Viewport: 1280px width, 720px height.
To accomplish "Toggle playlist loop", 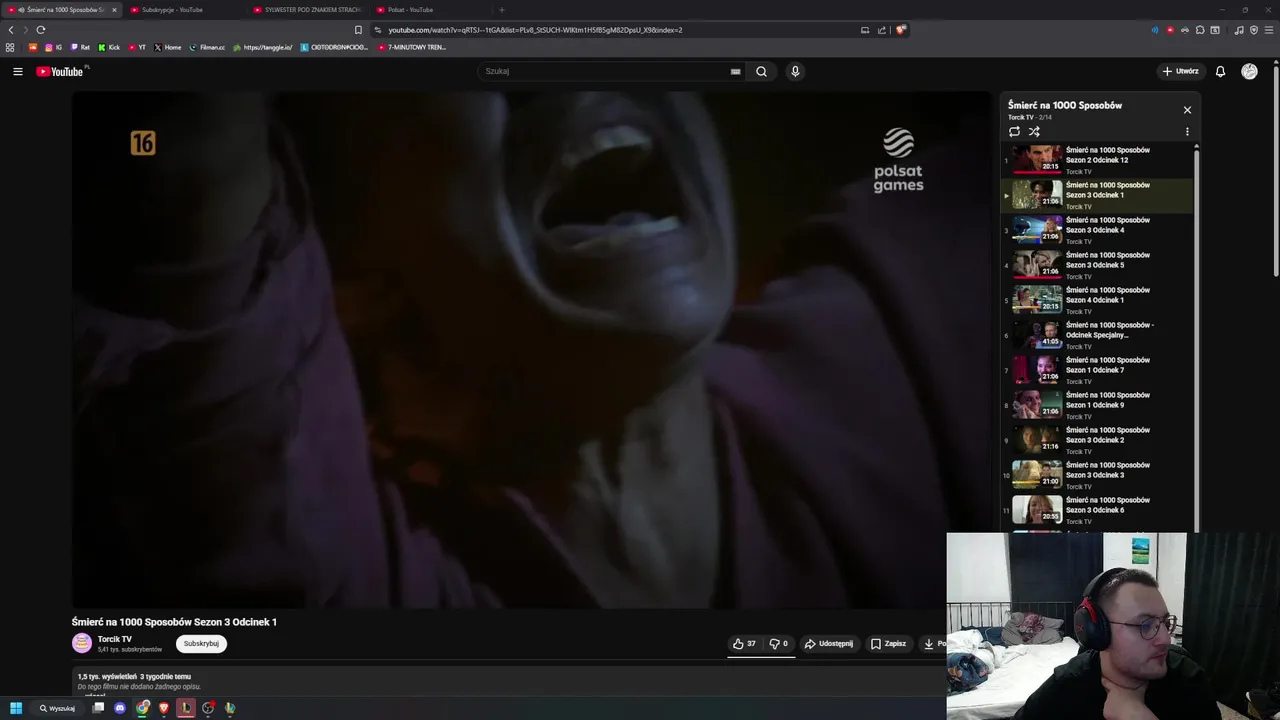I will (1014, 131).
